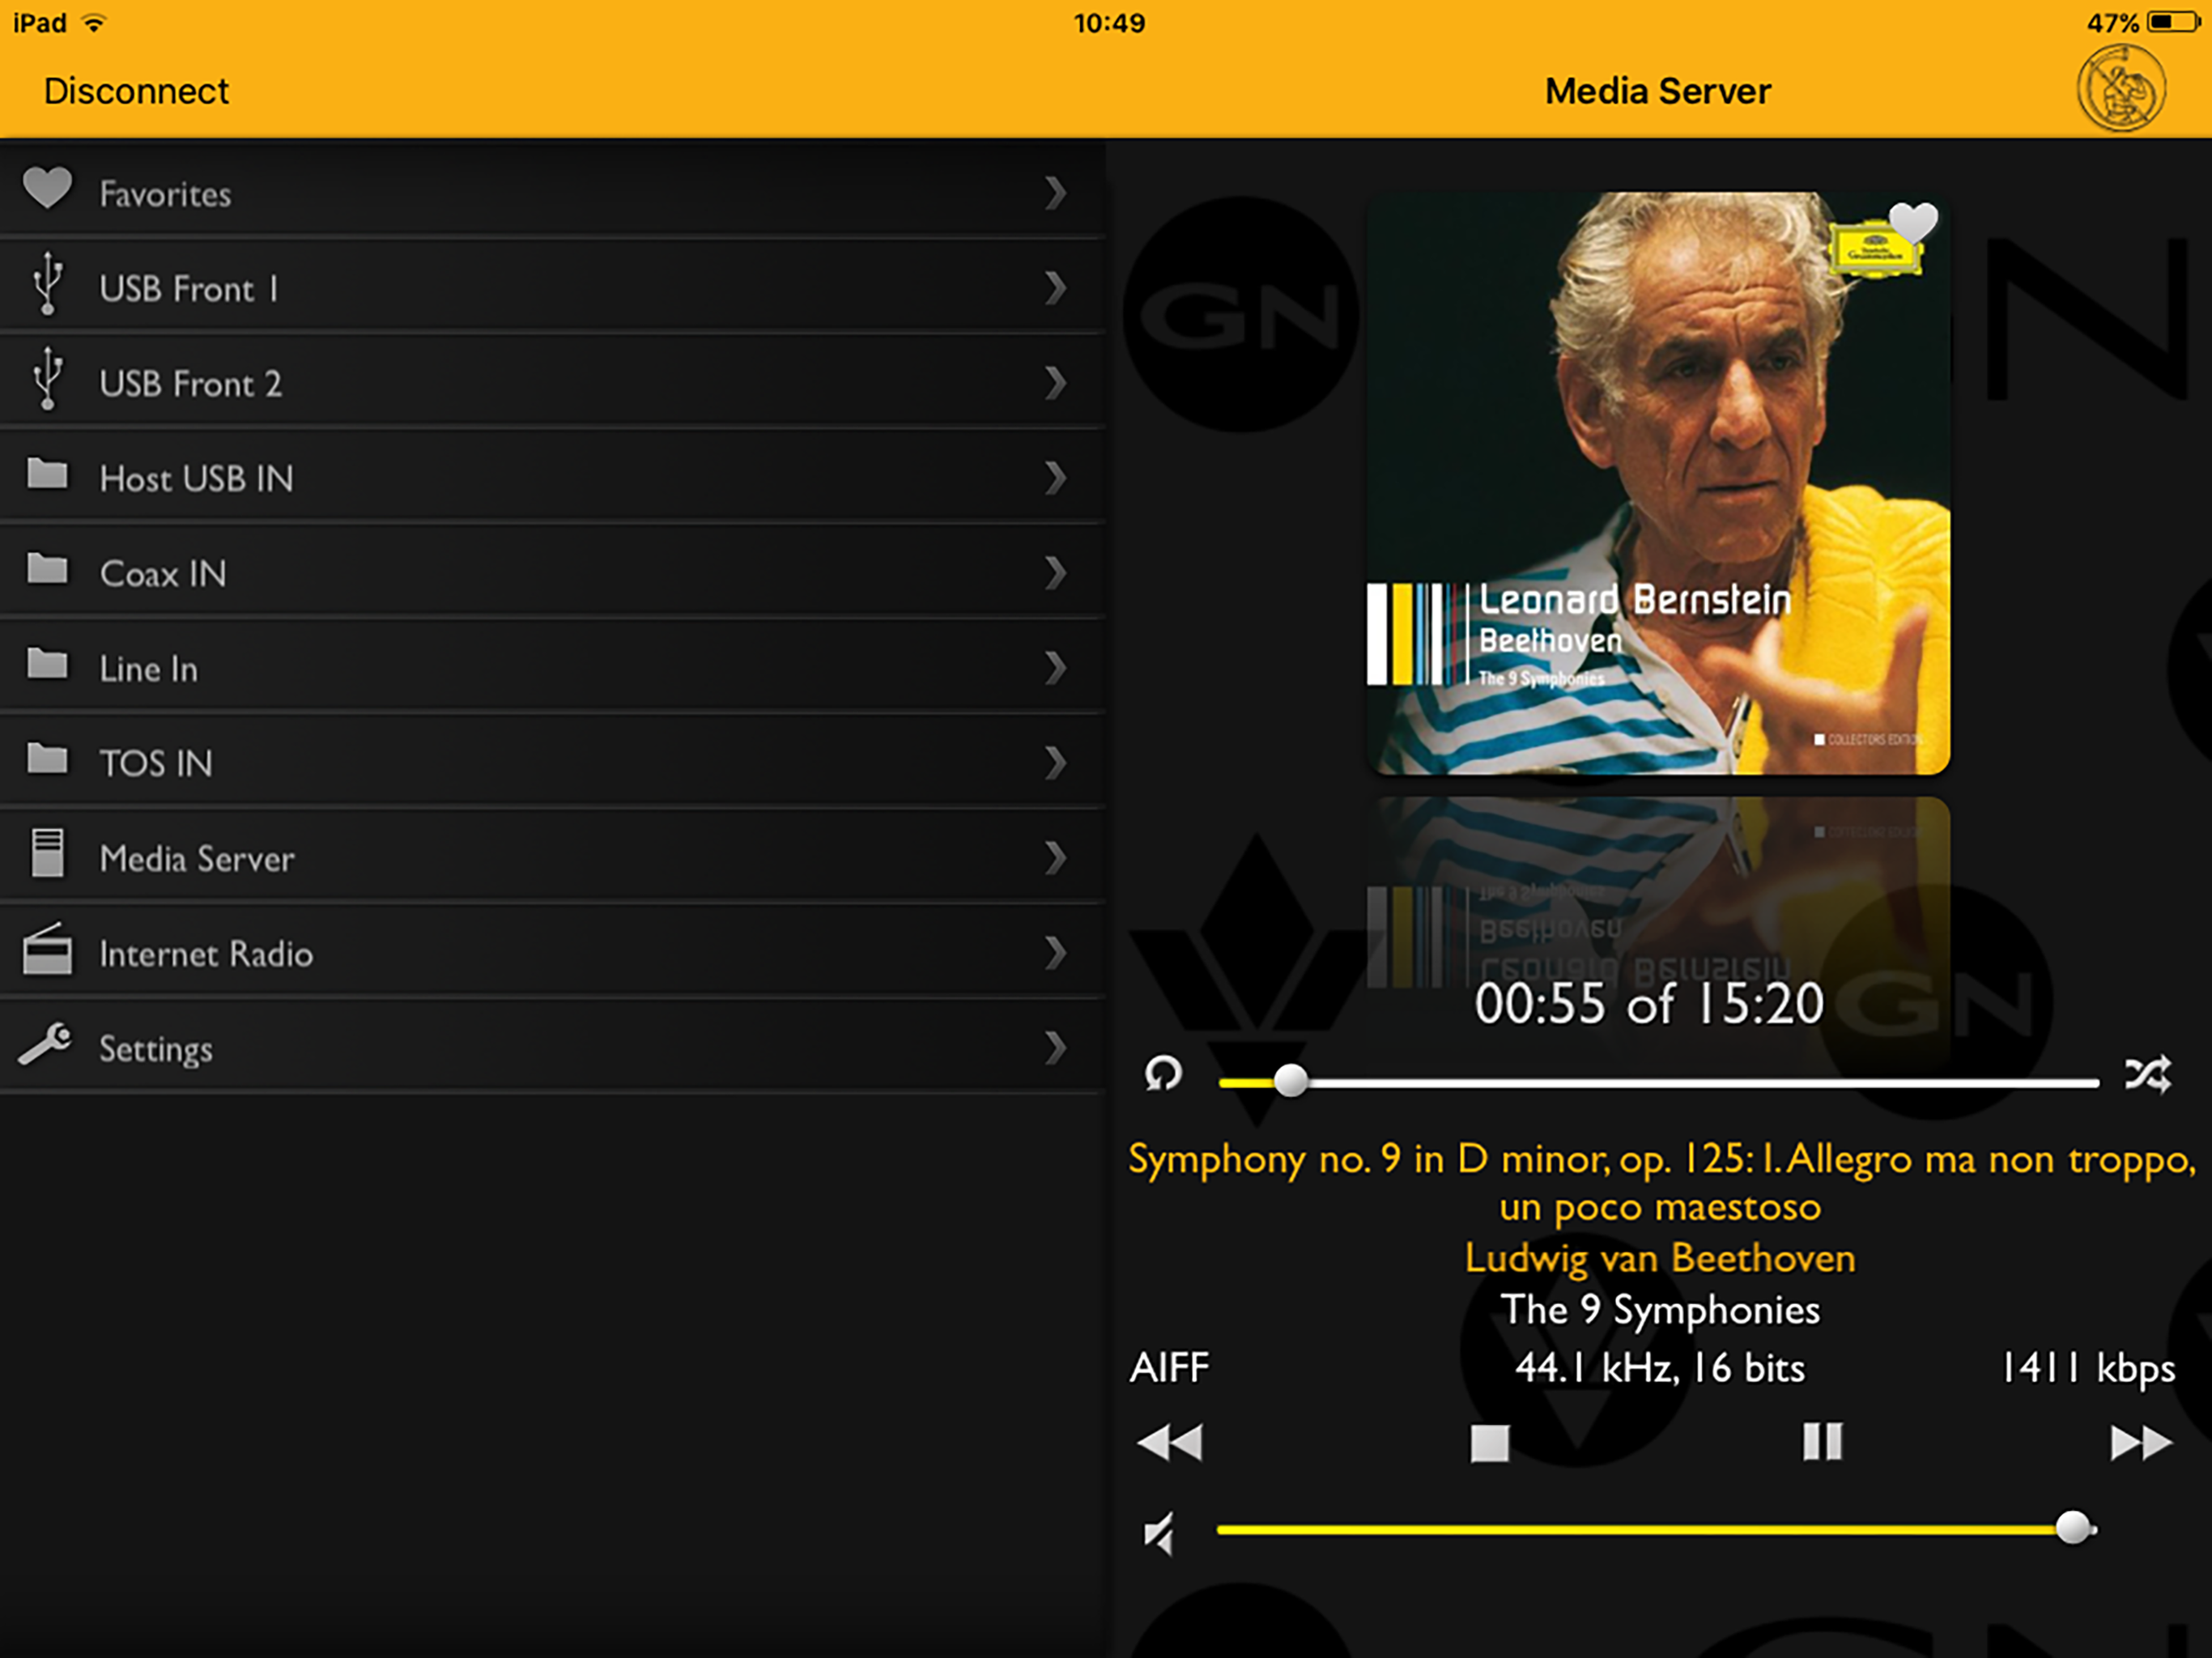Tap the AIFF format label
The image size is (2212, 1658).
point(1169,1367)
